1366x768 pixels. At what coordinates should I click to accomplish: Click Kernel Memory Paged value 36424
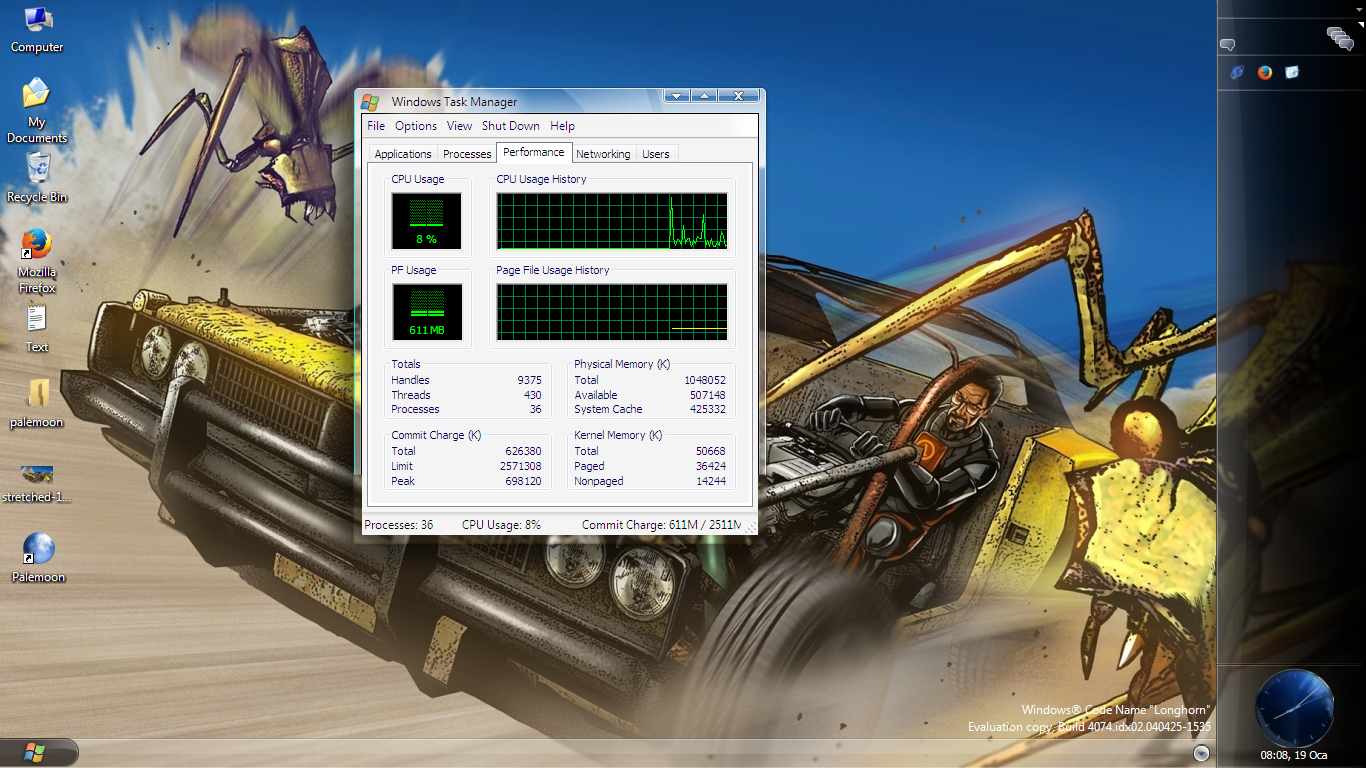click(711, 466)
